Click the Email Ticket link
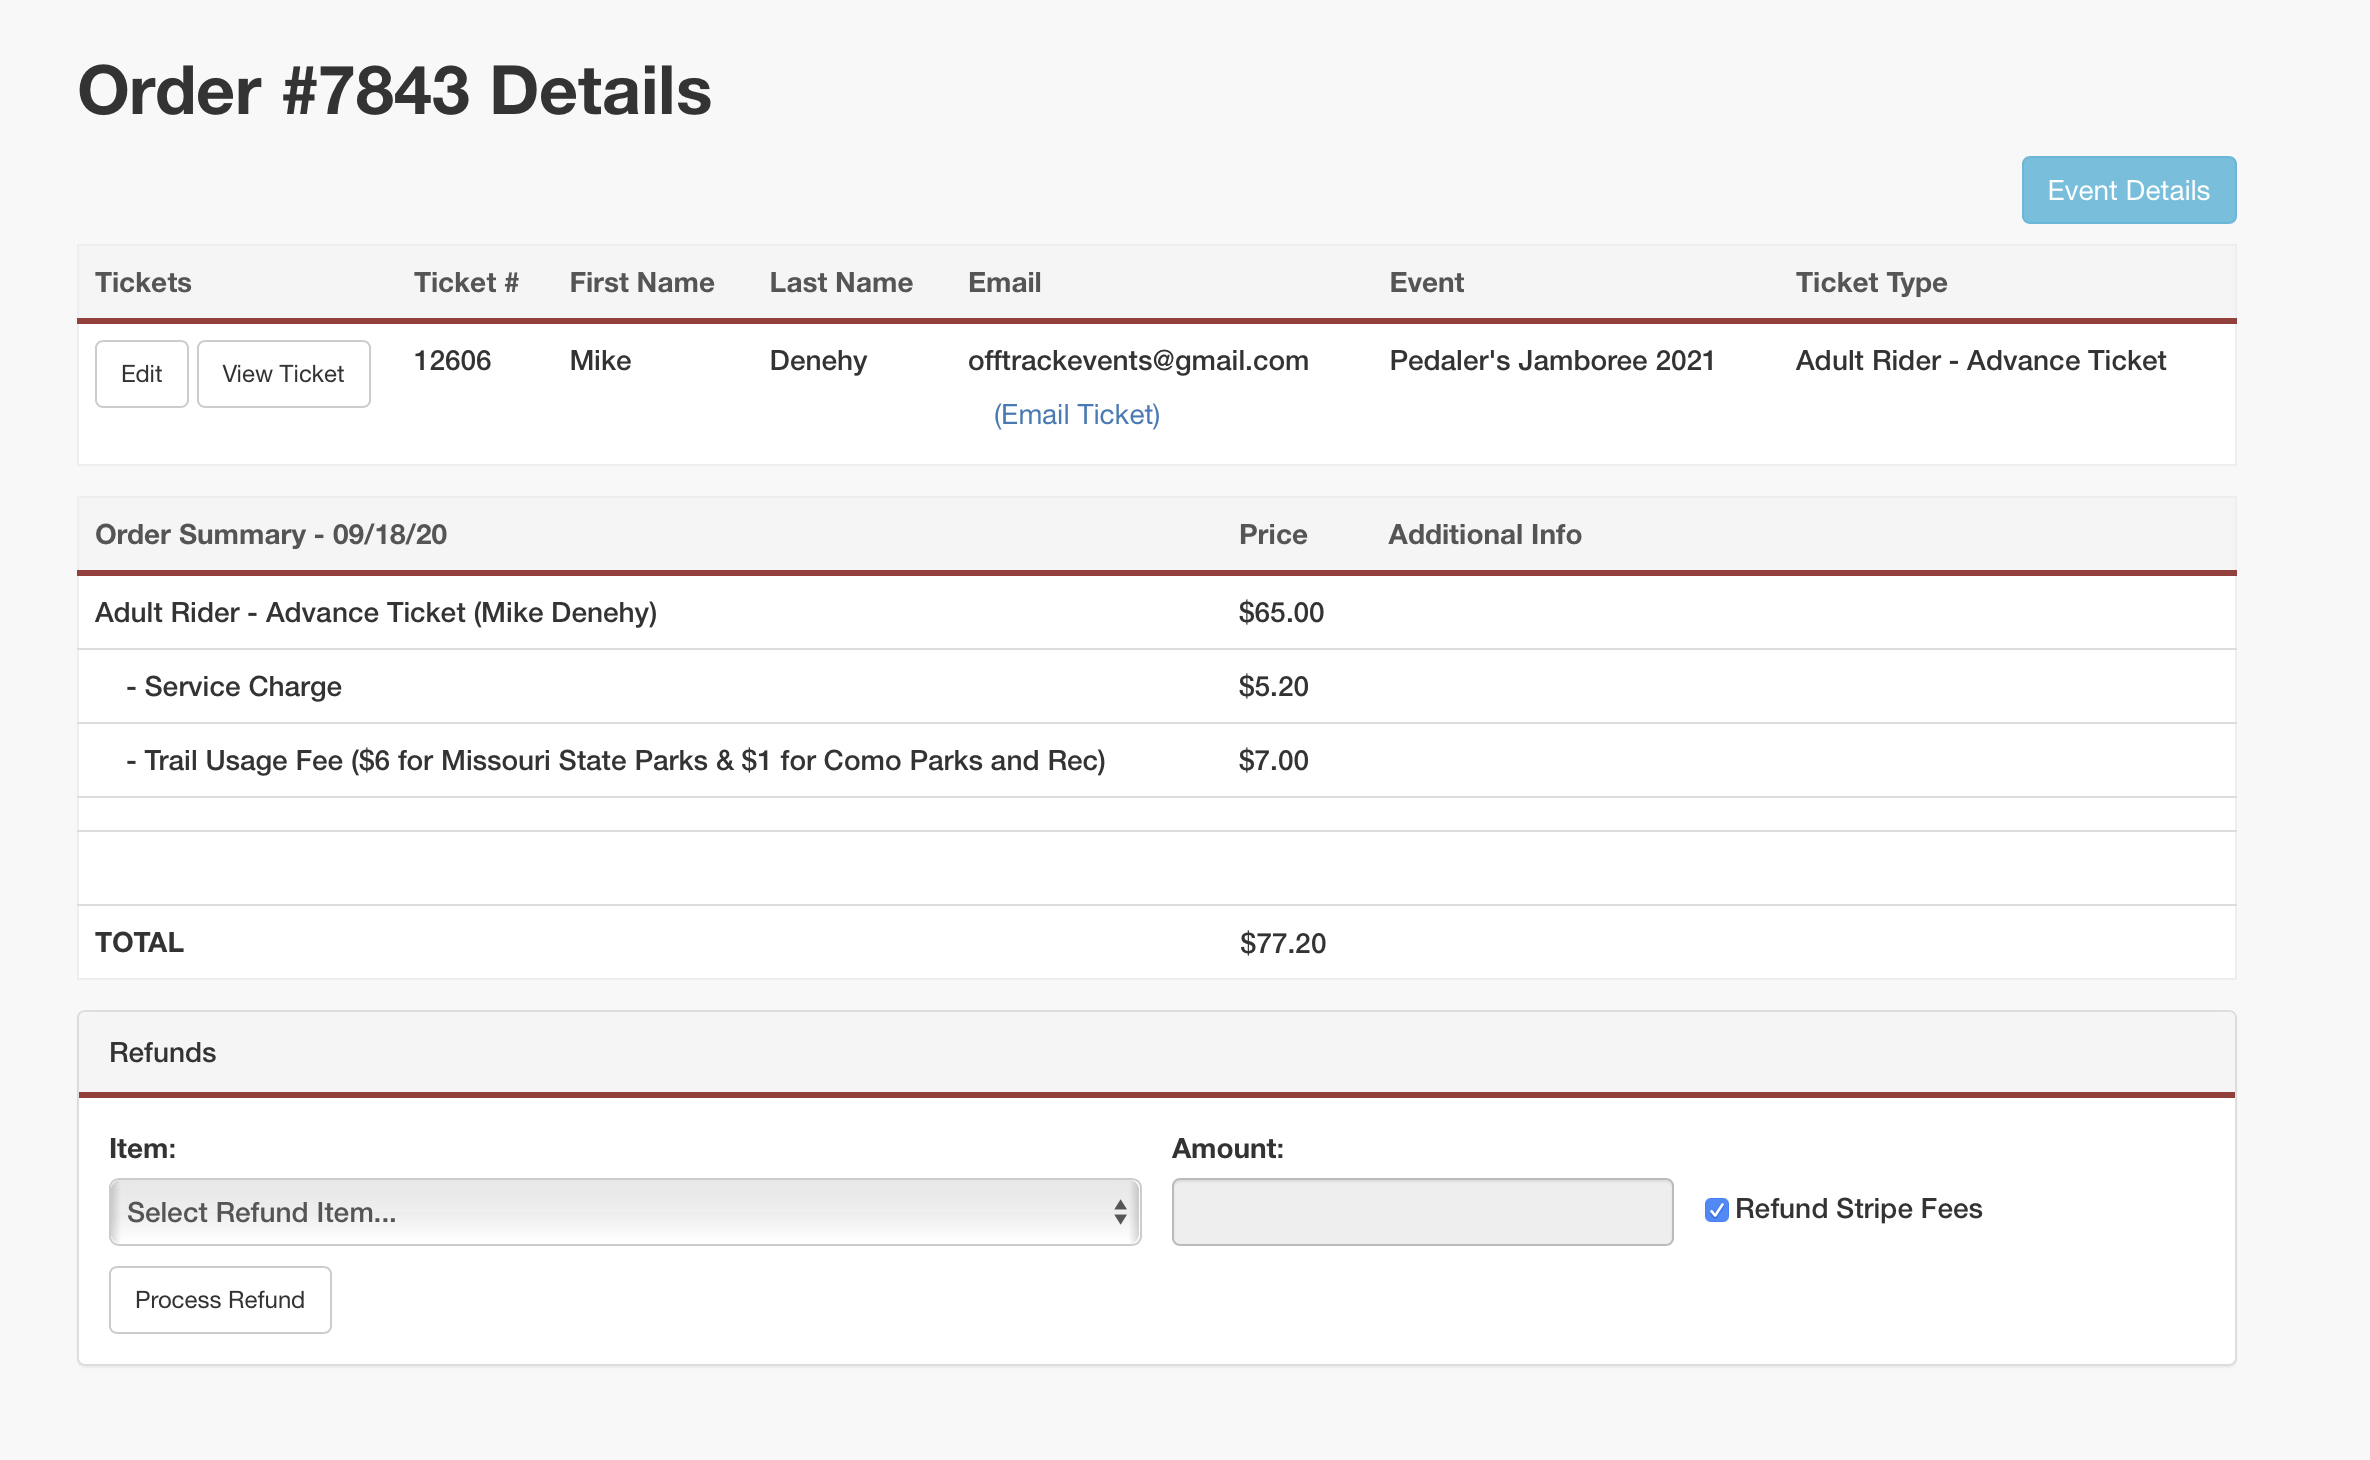The height and width of the screenshot is (1460, 2370). [1076, 414]
